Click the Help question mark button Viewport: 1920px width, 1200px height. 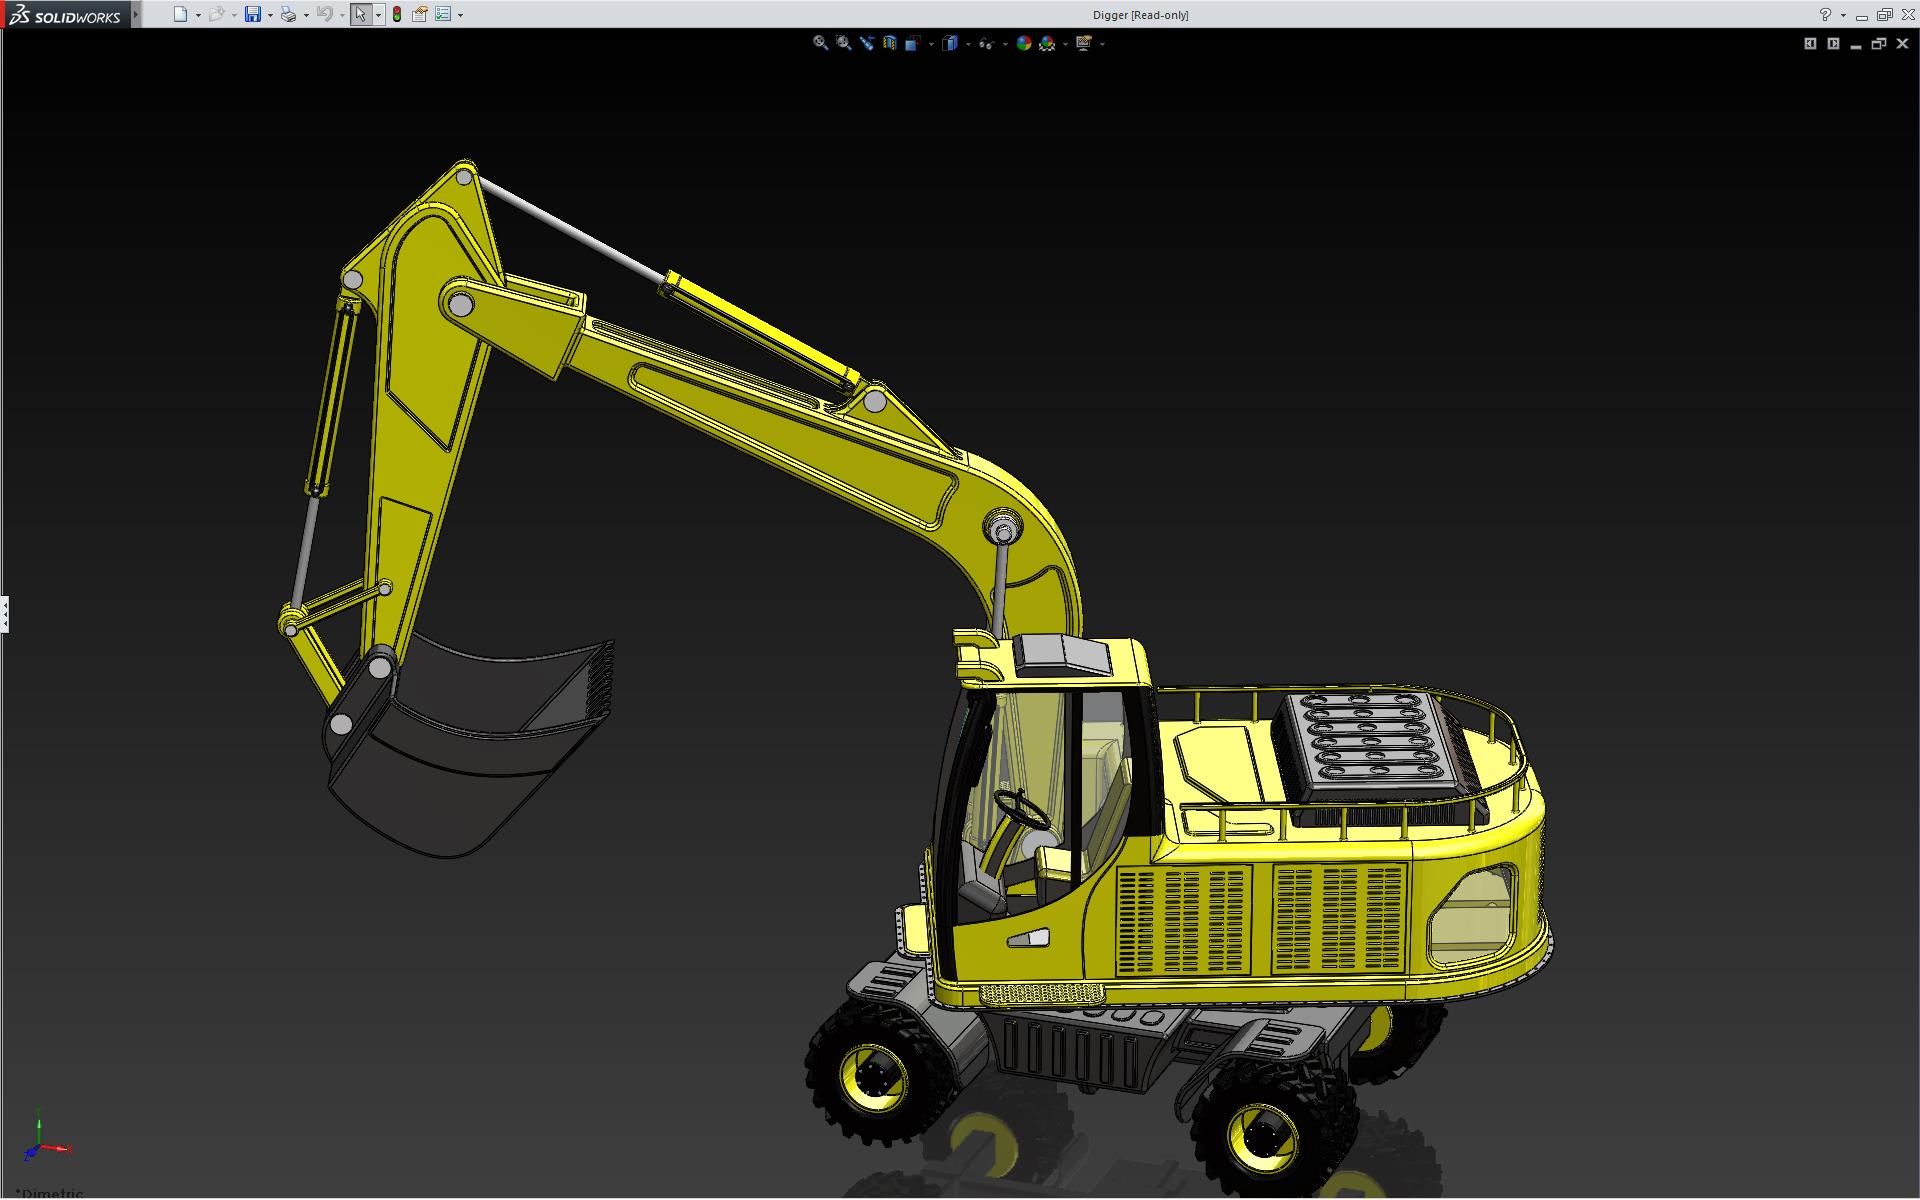pyautogui.click(x=1825, y=14)
